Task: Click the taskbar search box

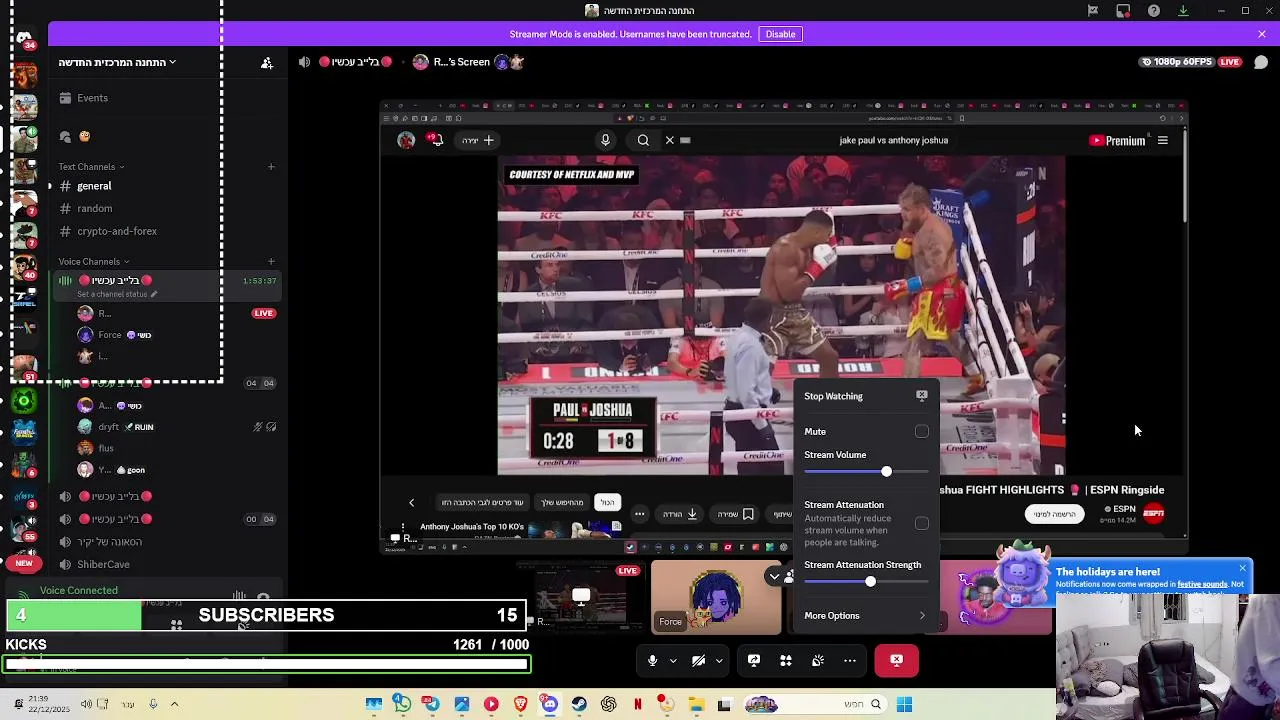Action: pos(813,705)
